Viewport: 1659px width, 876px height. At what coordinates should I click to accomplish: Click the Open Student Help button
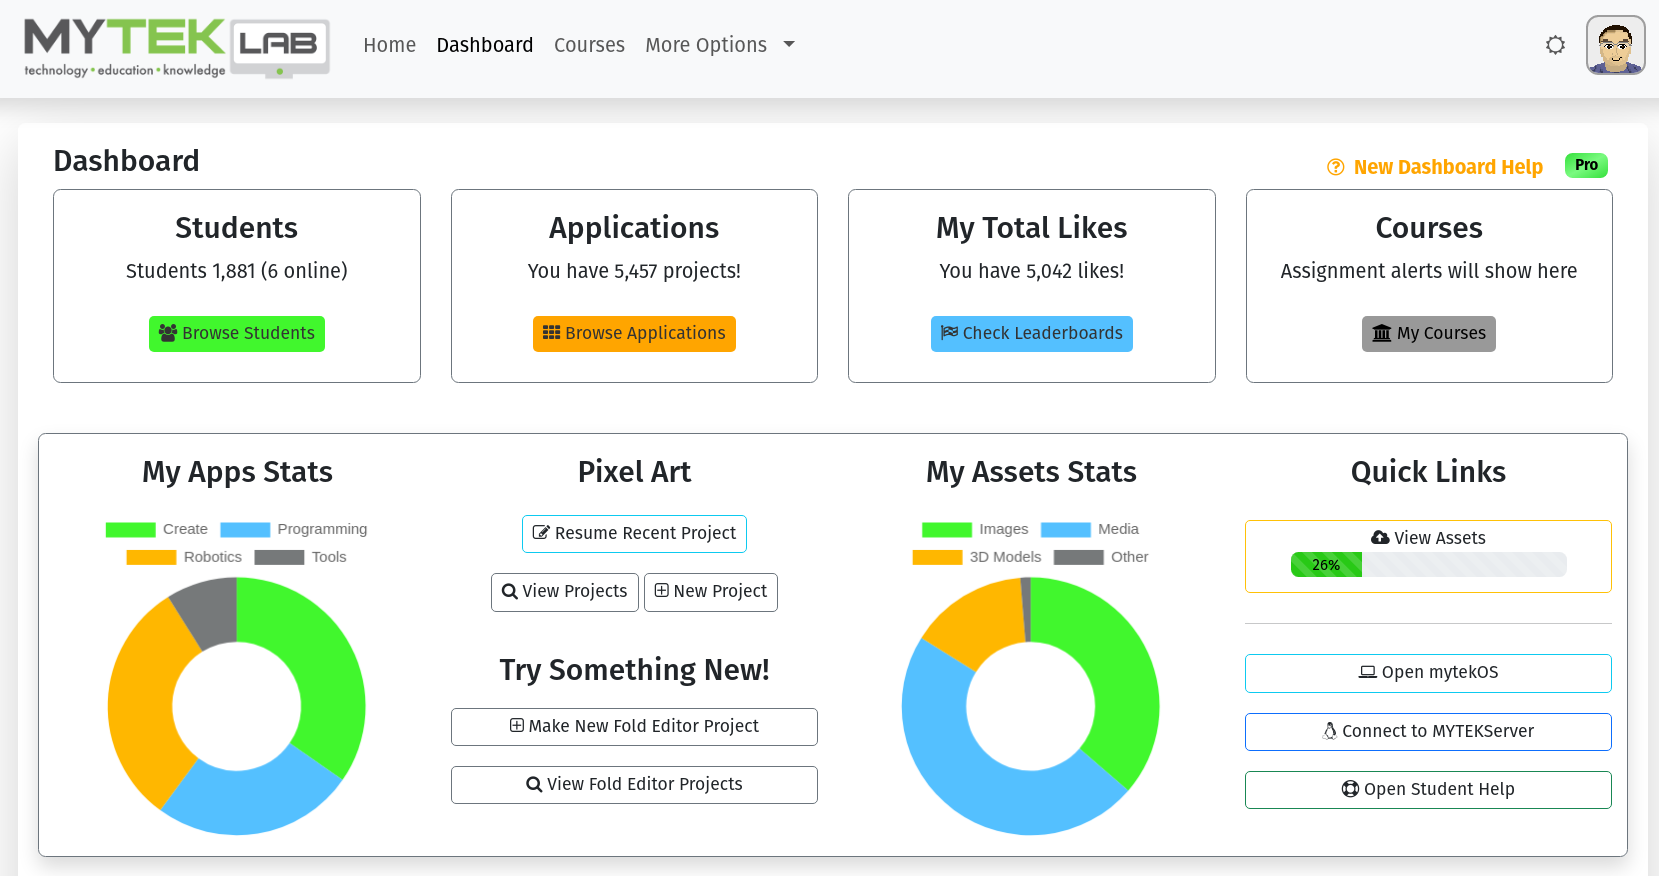[x=1428, y=790]
